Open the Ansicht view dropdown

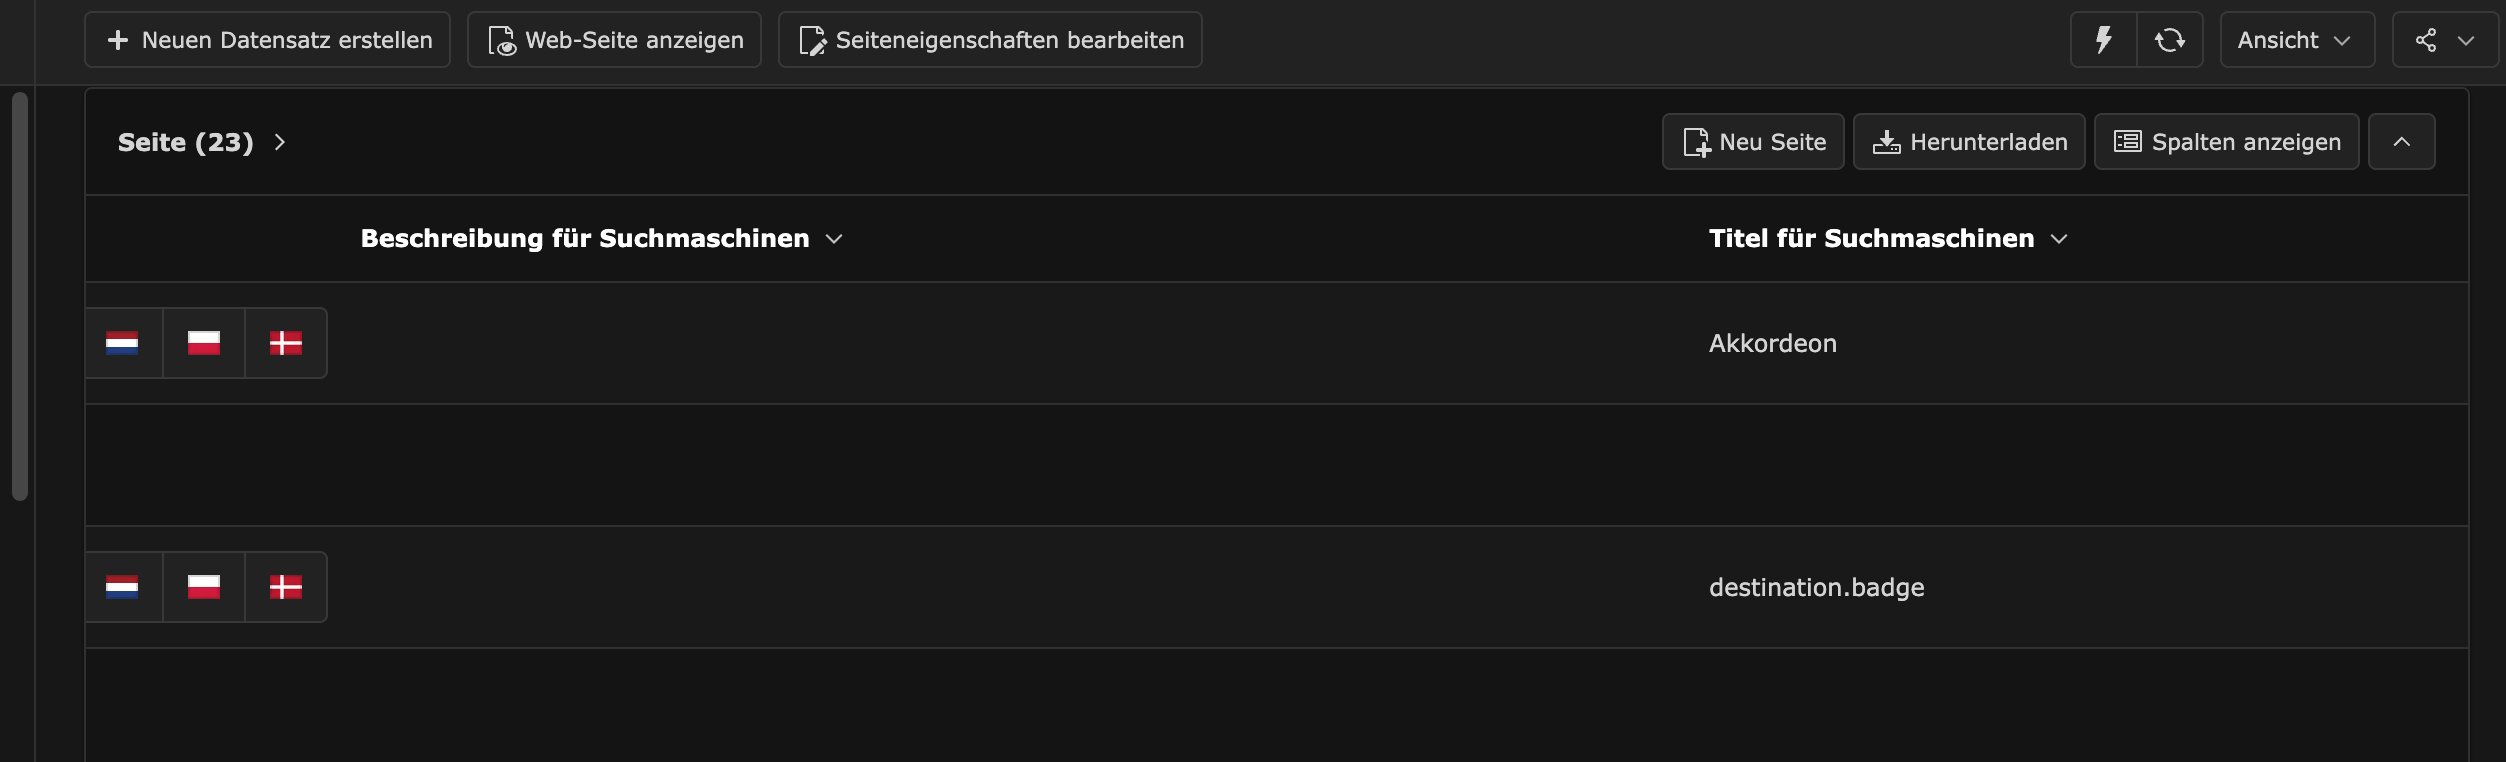pos(2296,40)
